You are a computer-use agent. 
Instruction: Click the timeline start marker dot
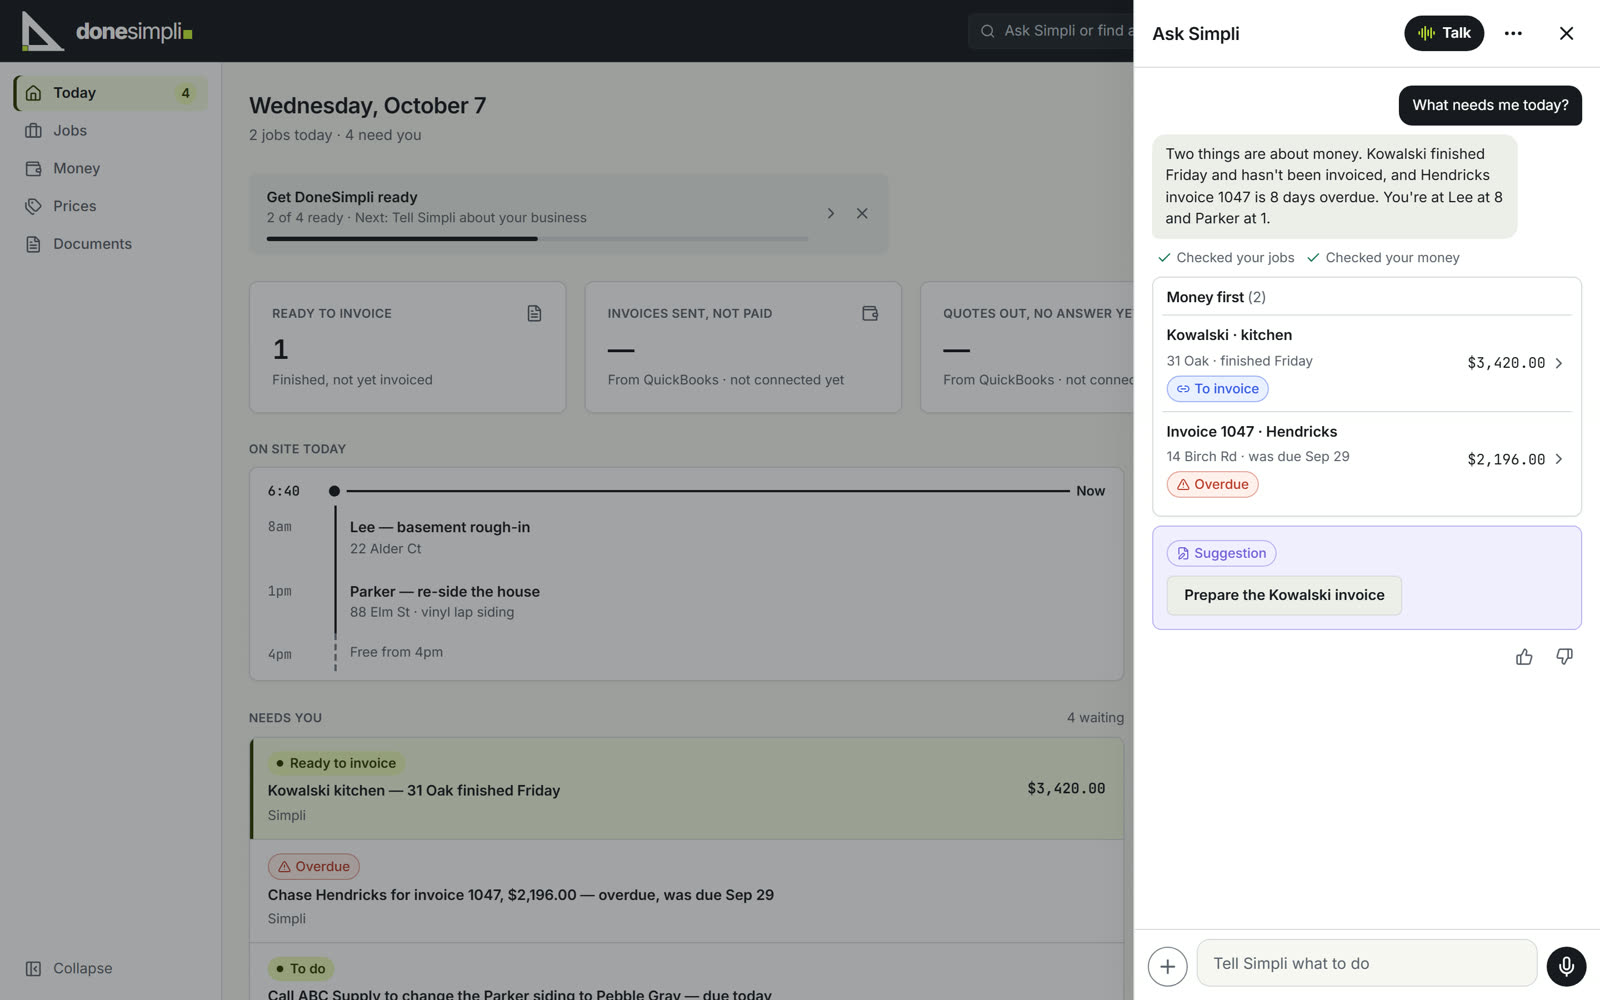click(x=334, y=491)
